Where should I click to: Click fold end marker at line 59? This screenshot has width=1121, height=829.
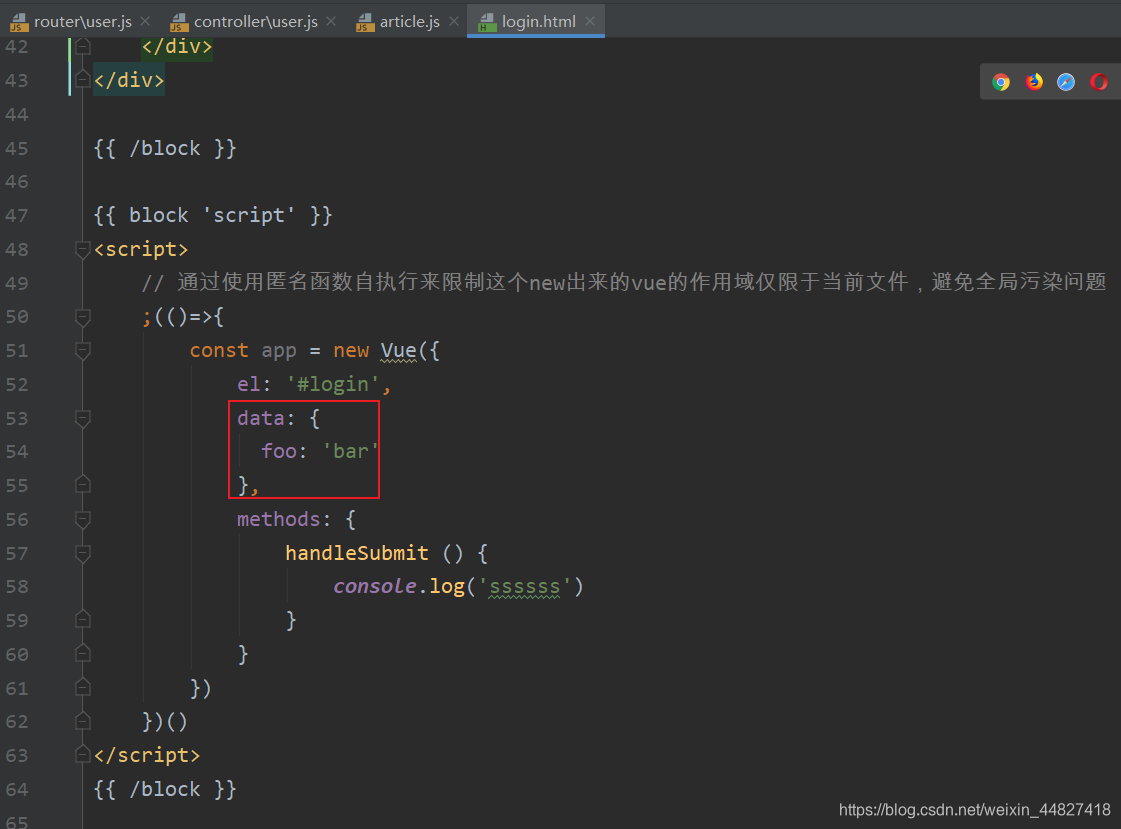coord(83,619)
